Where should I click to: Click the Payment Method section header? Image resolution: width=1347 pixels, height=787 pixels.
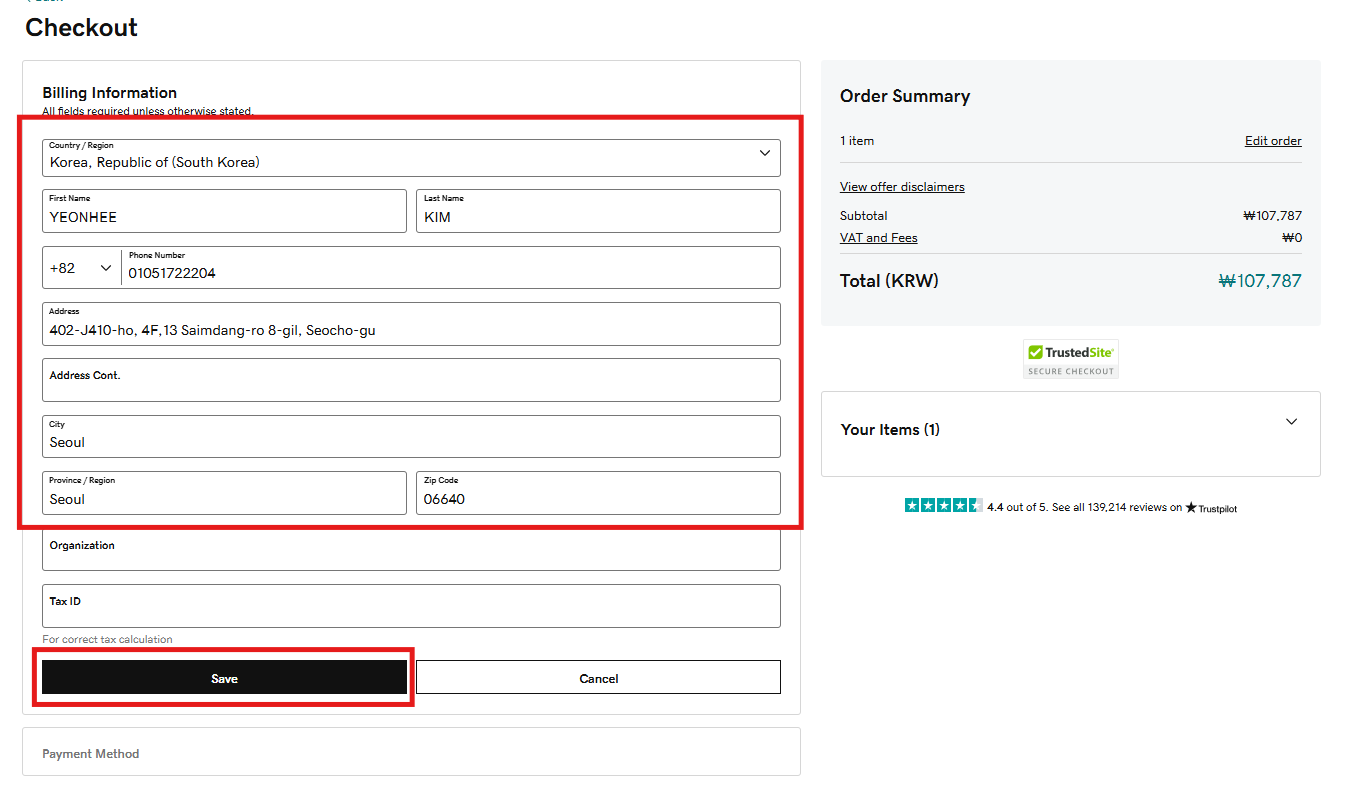coord(91,754)
